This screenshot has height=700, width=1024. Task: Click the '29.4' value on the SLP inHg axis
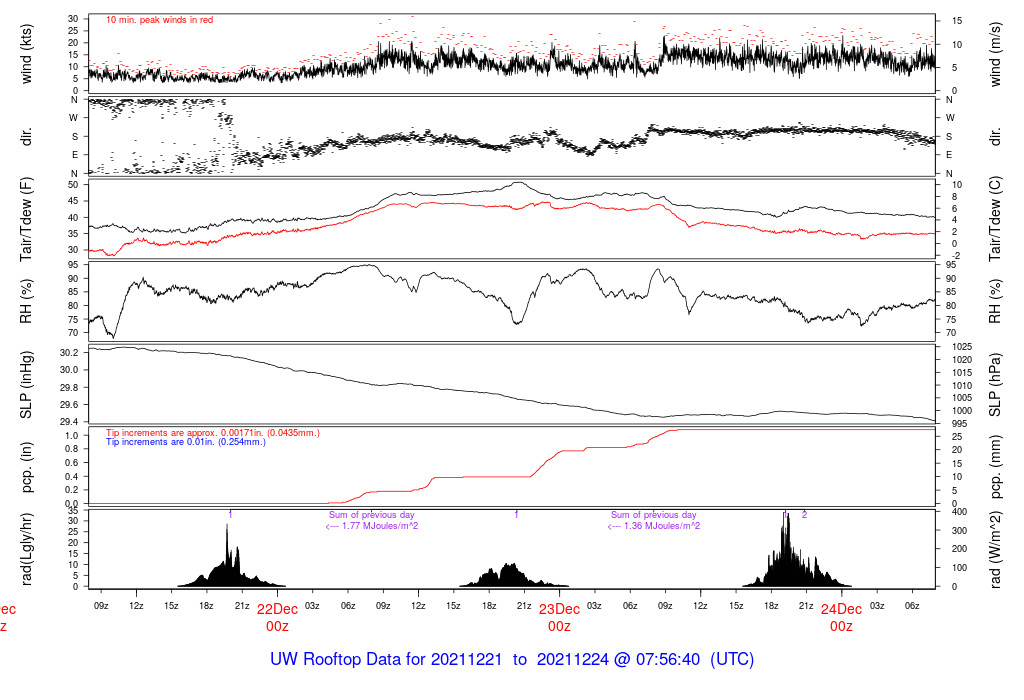pyautogui.click(x=70, y=422)
